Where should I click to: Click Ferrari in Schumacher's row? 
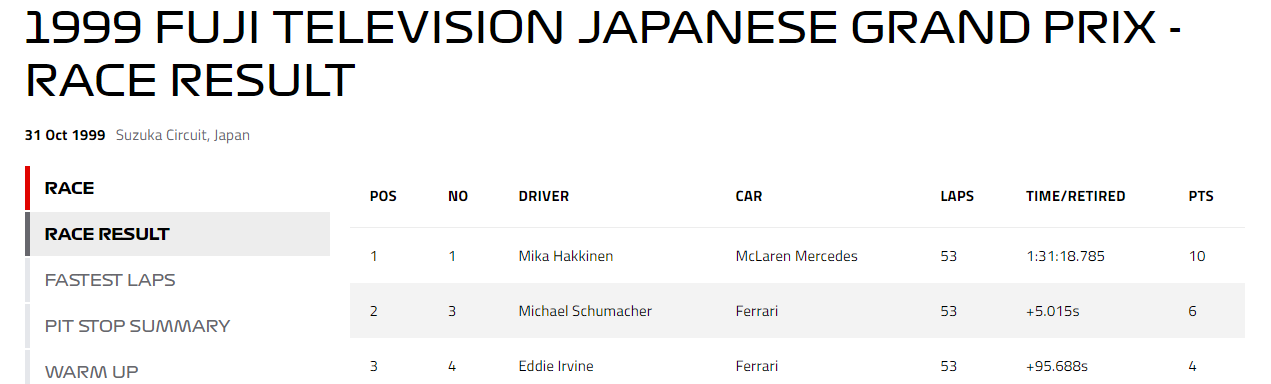[756, 311]
